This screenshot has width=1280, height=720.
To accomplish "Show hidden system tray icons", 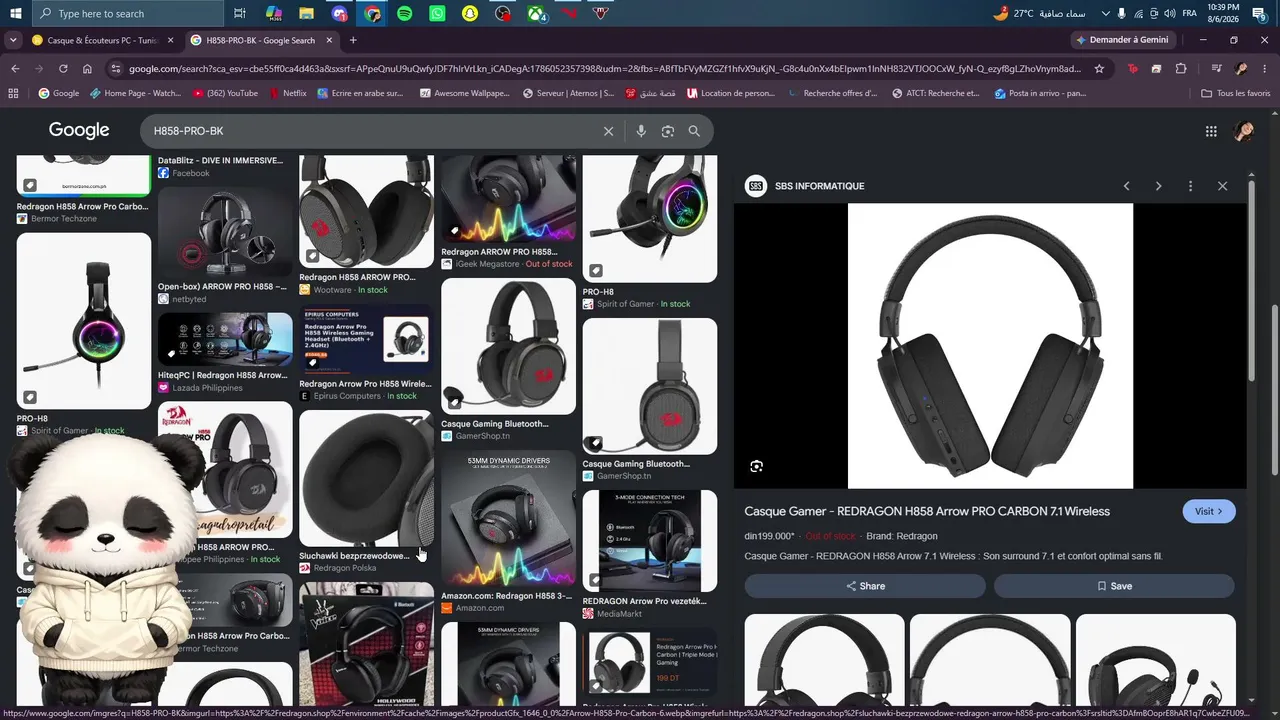I will (x=1105, y=13).
